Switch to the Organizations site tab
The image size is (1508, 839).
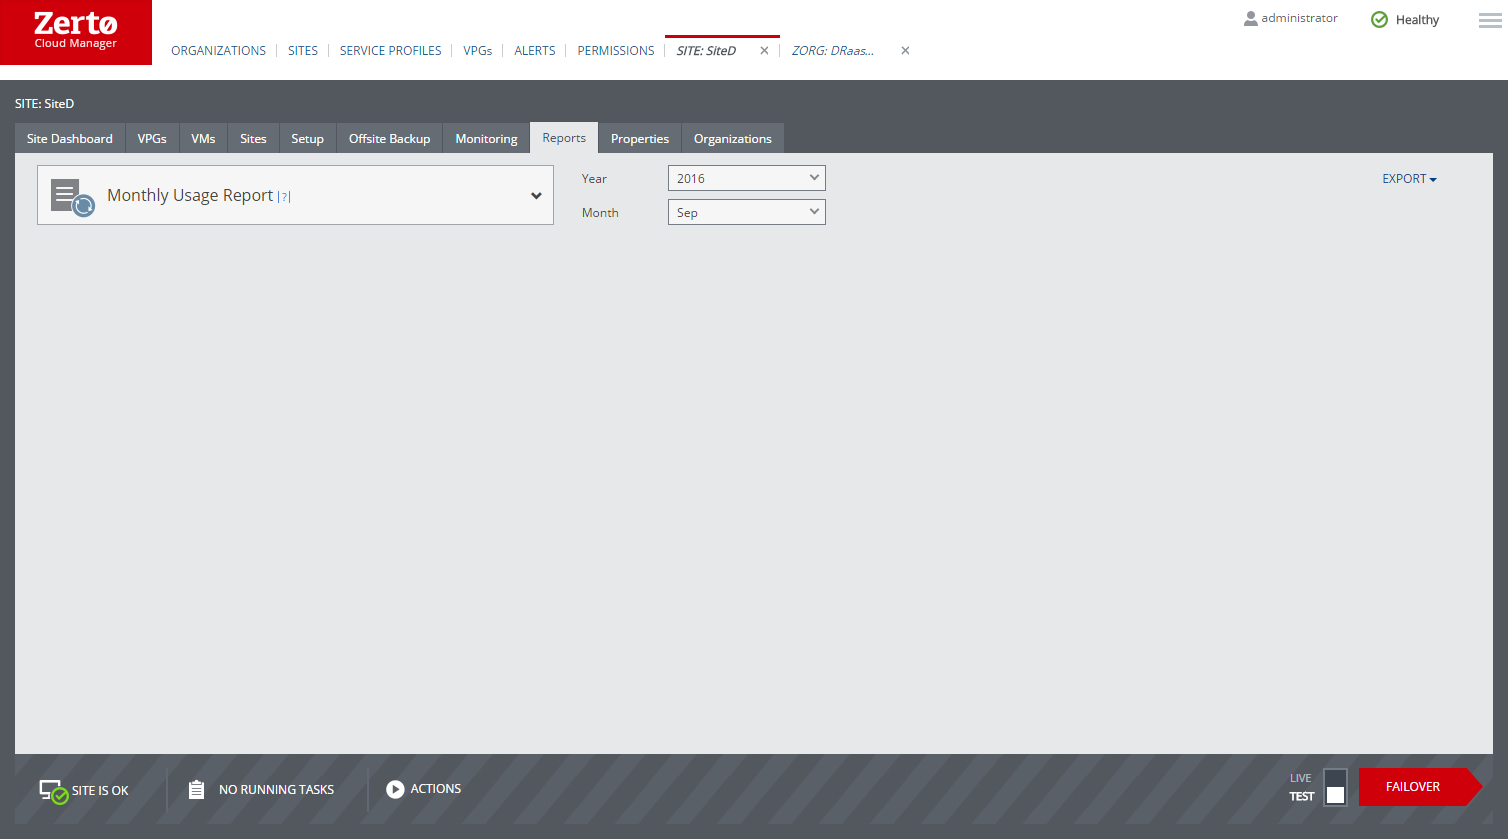[x=732, y=138]
